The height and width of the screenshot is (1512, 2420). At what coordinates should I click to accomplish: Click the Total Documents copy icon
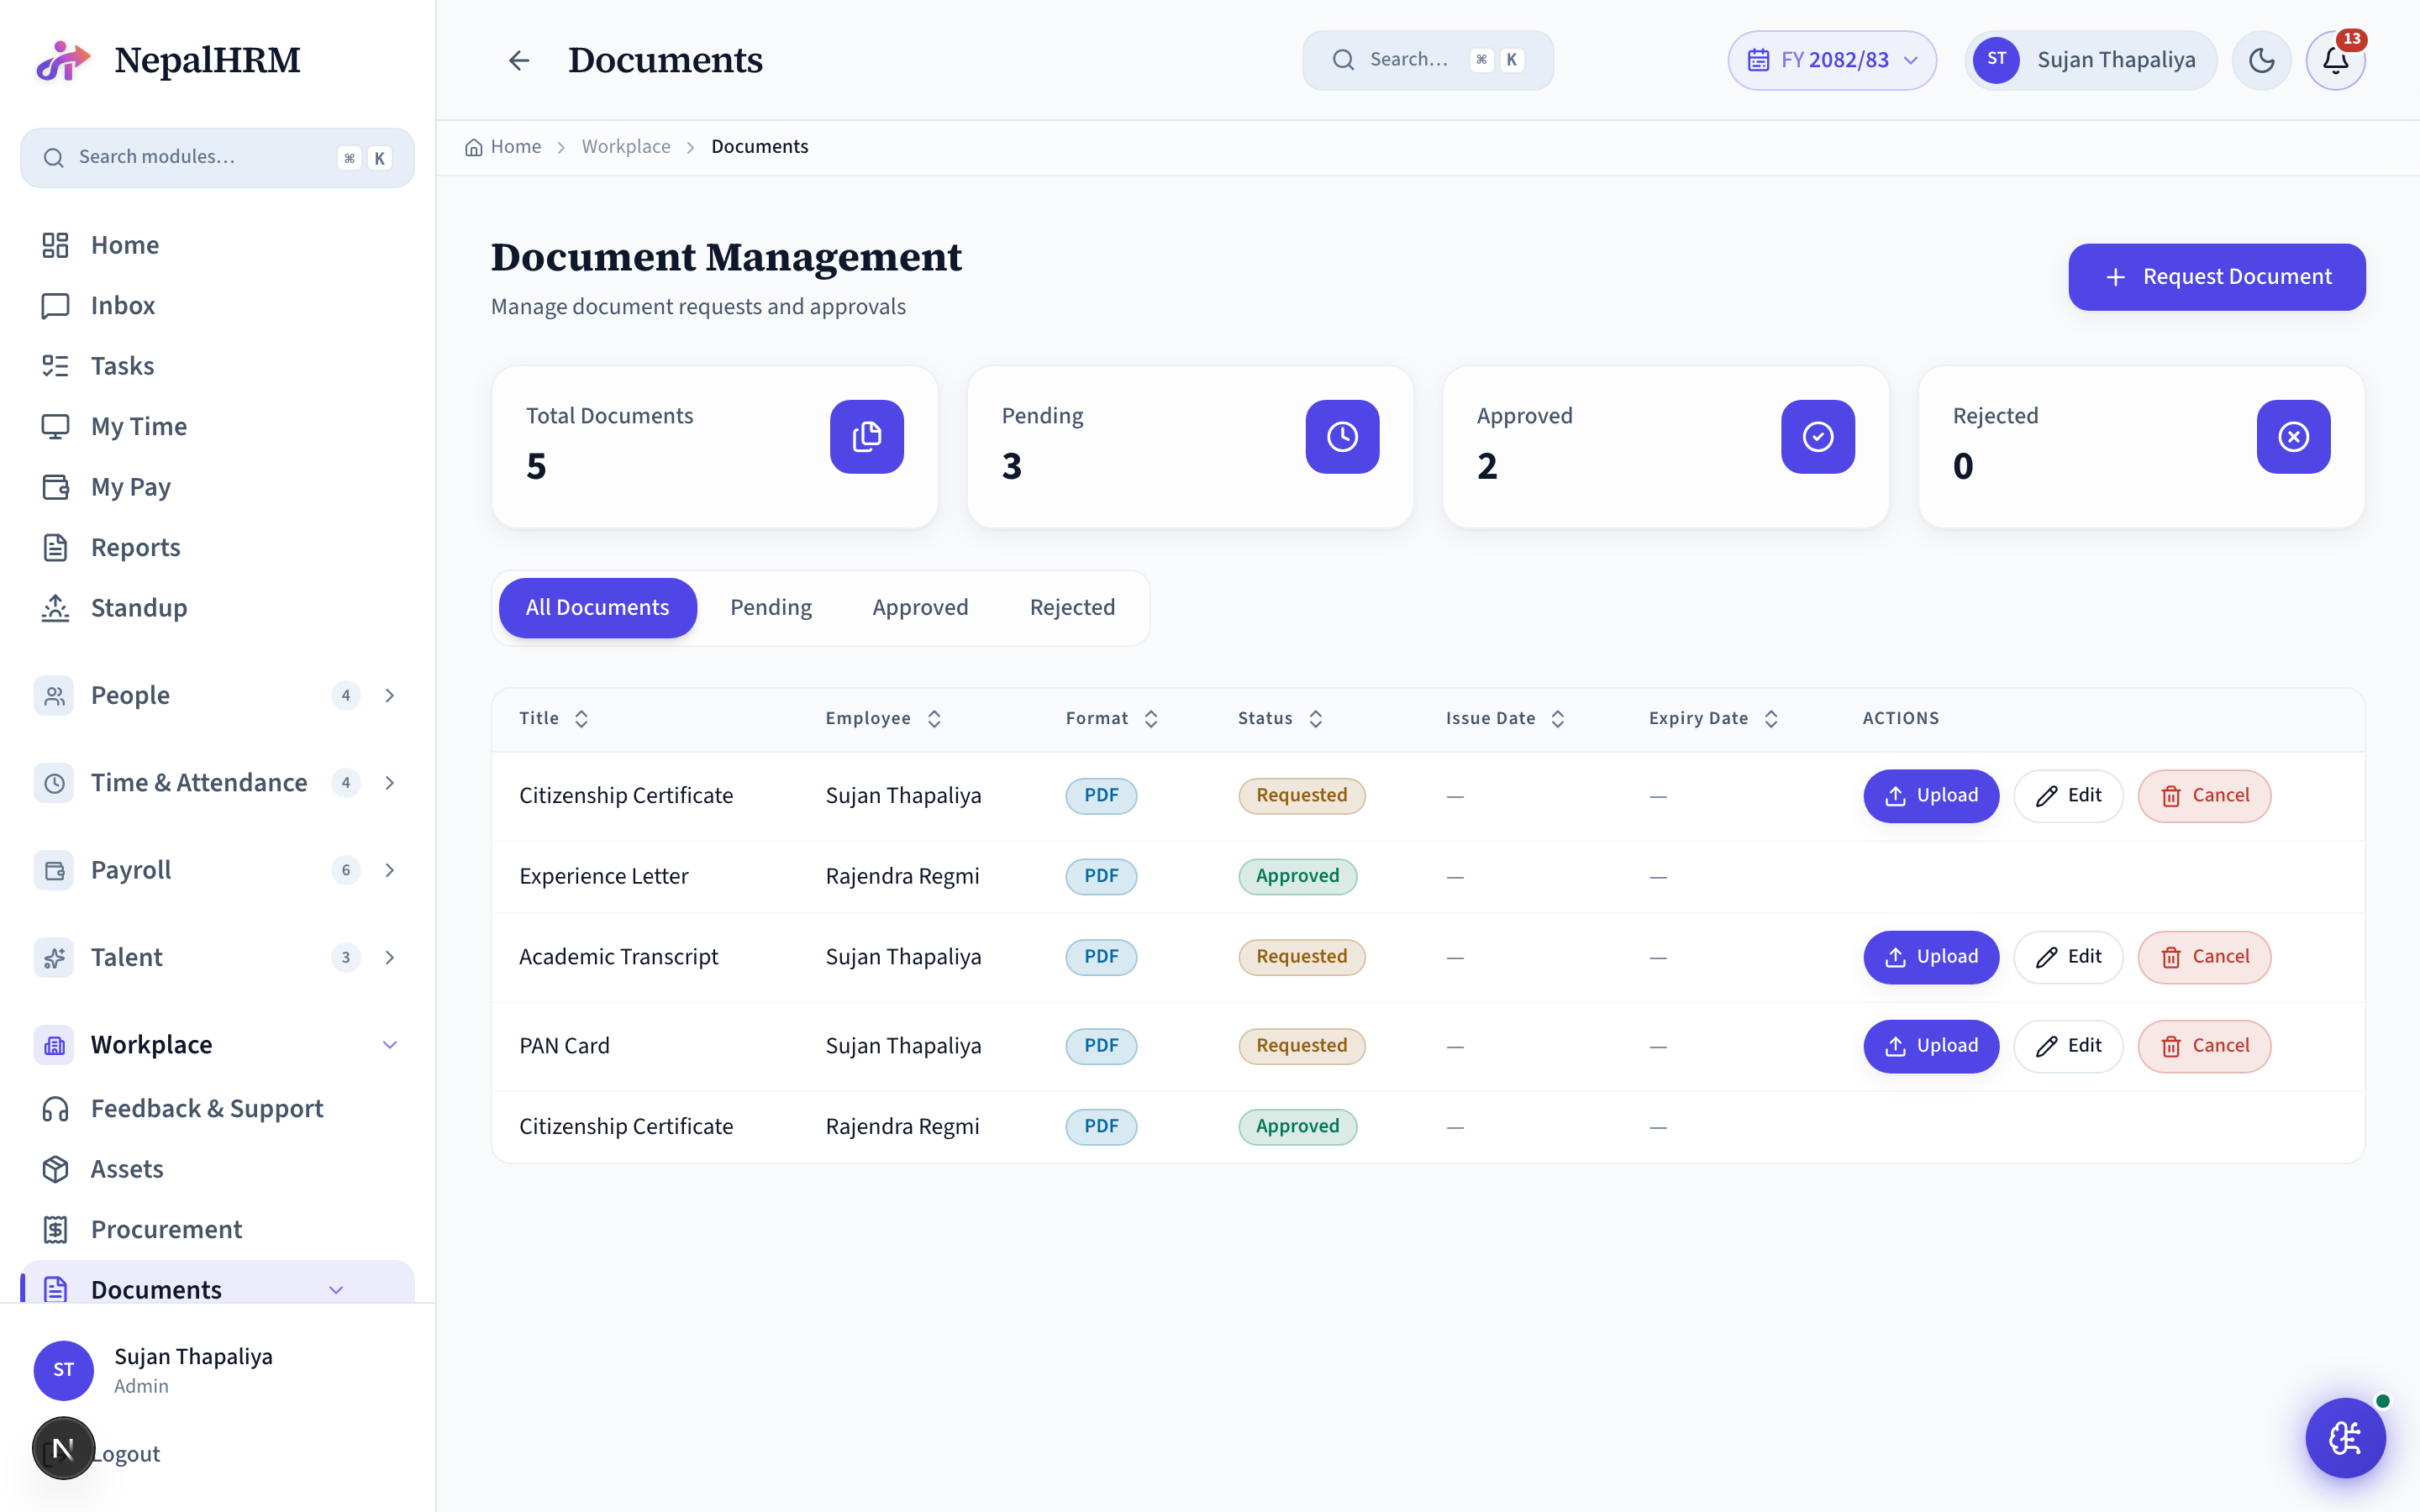(866, 437)
